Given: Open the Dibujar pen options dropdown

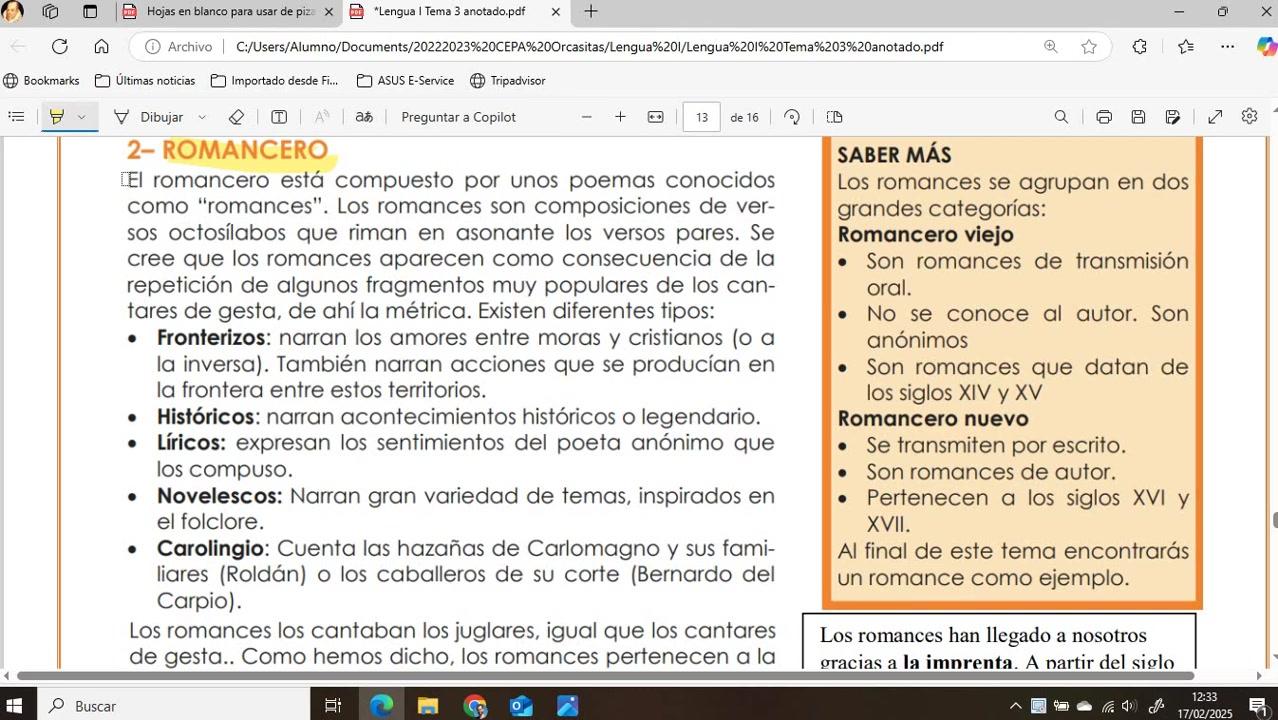Looking at the screenshot, I should coord(202,117).
